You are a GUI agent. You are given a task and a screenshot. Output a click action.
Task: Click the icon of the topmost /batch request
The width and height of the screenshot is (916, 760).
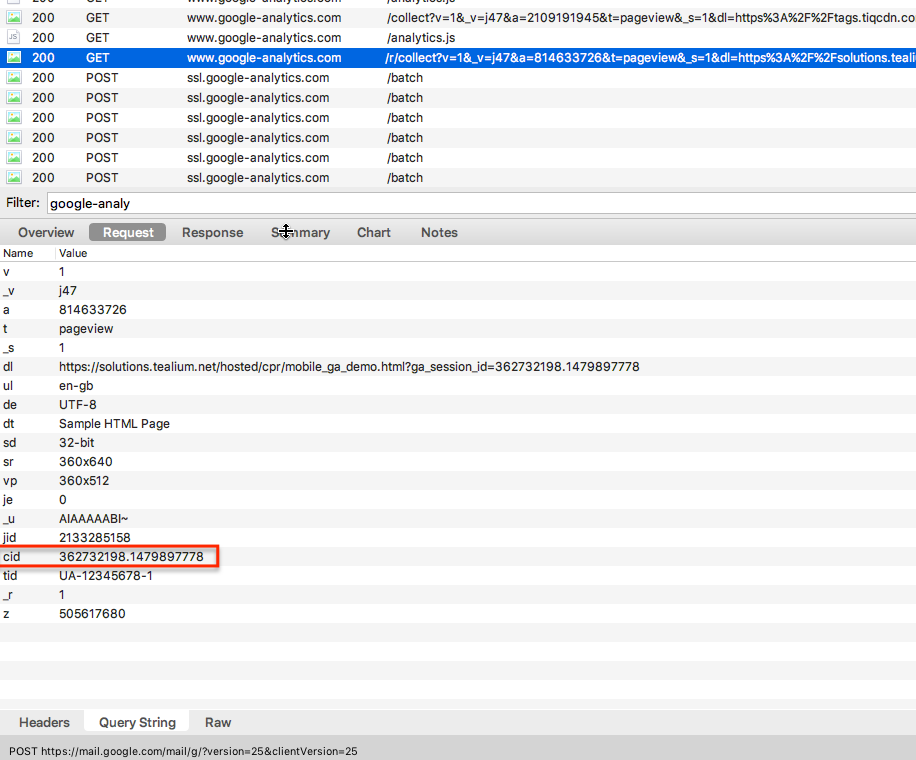coord(14,78)
